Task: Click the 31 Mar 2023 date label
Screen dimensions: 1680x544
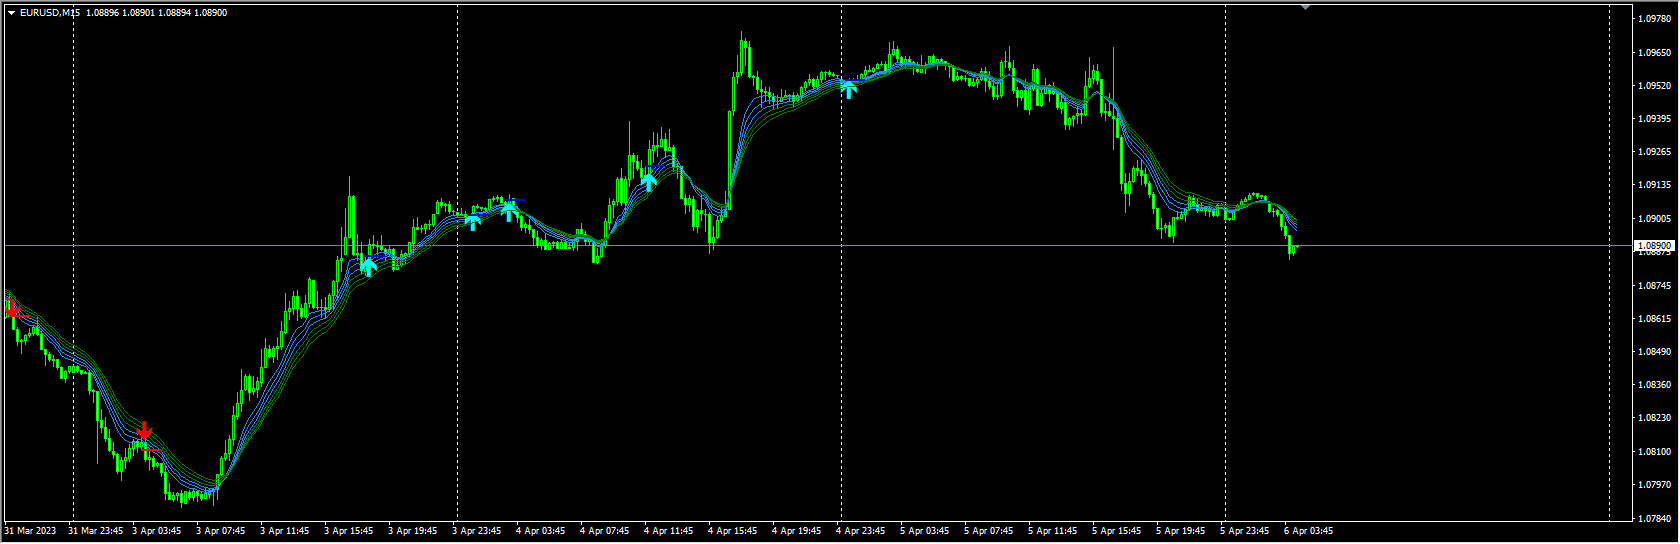Action: (31, 531)
